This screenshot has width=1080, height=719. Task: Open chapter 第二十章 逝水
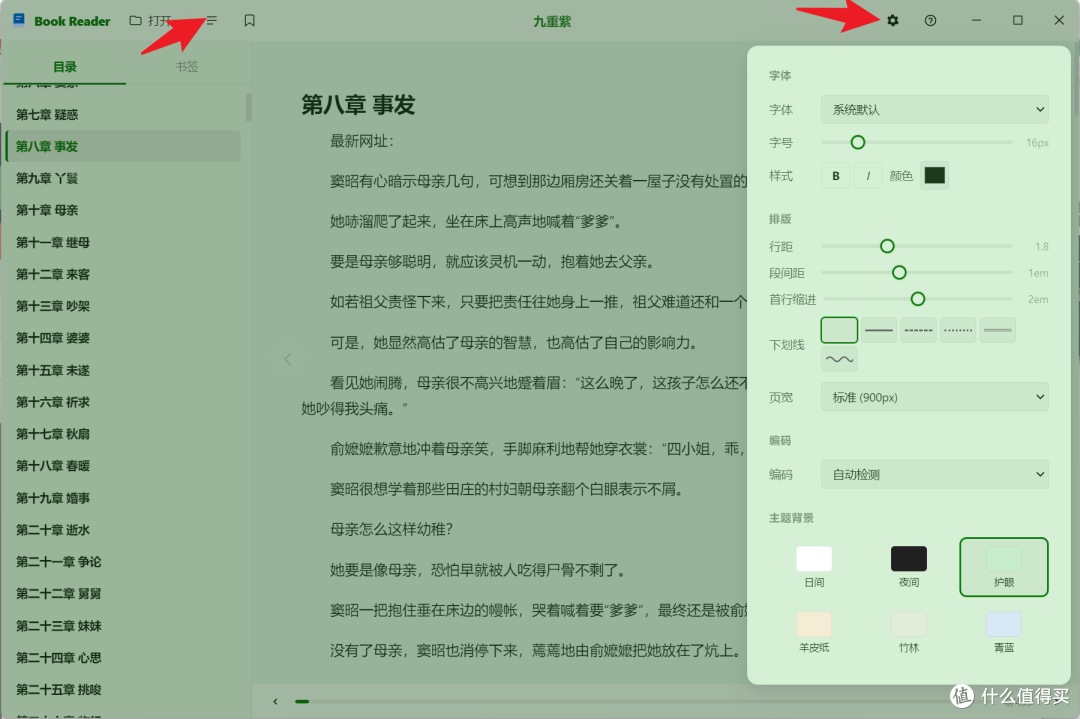pos(123,530)
